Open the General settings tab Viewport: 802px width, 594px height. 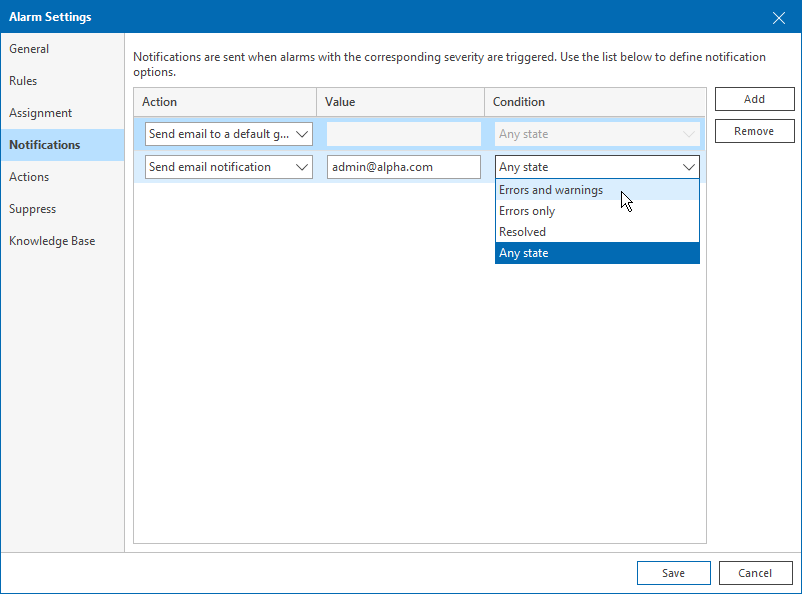[30, 49]
